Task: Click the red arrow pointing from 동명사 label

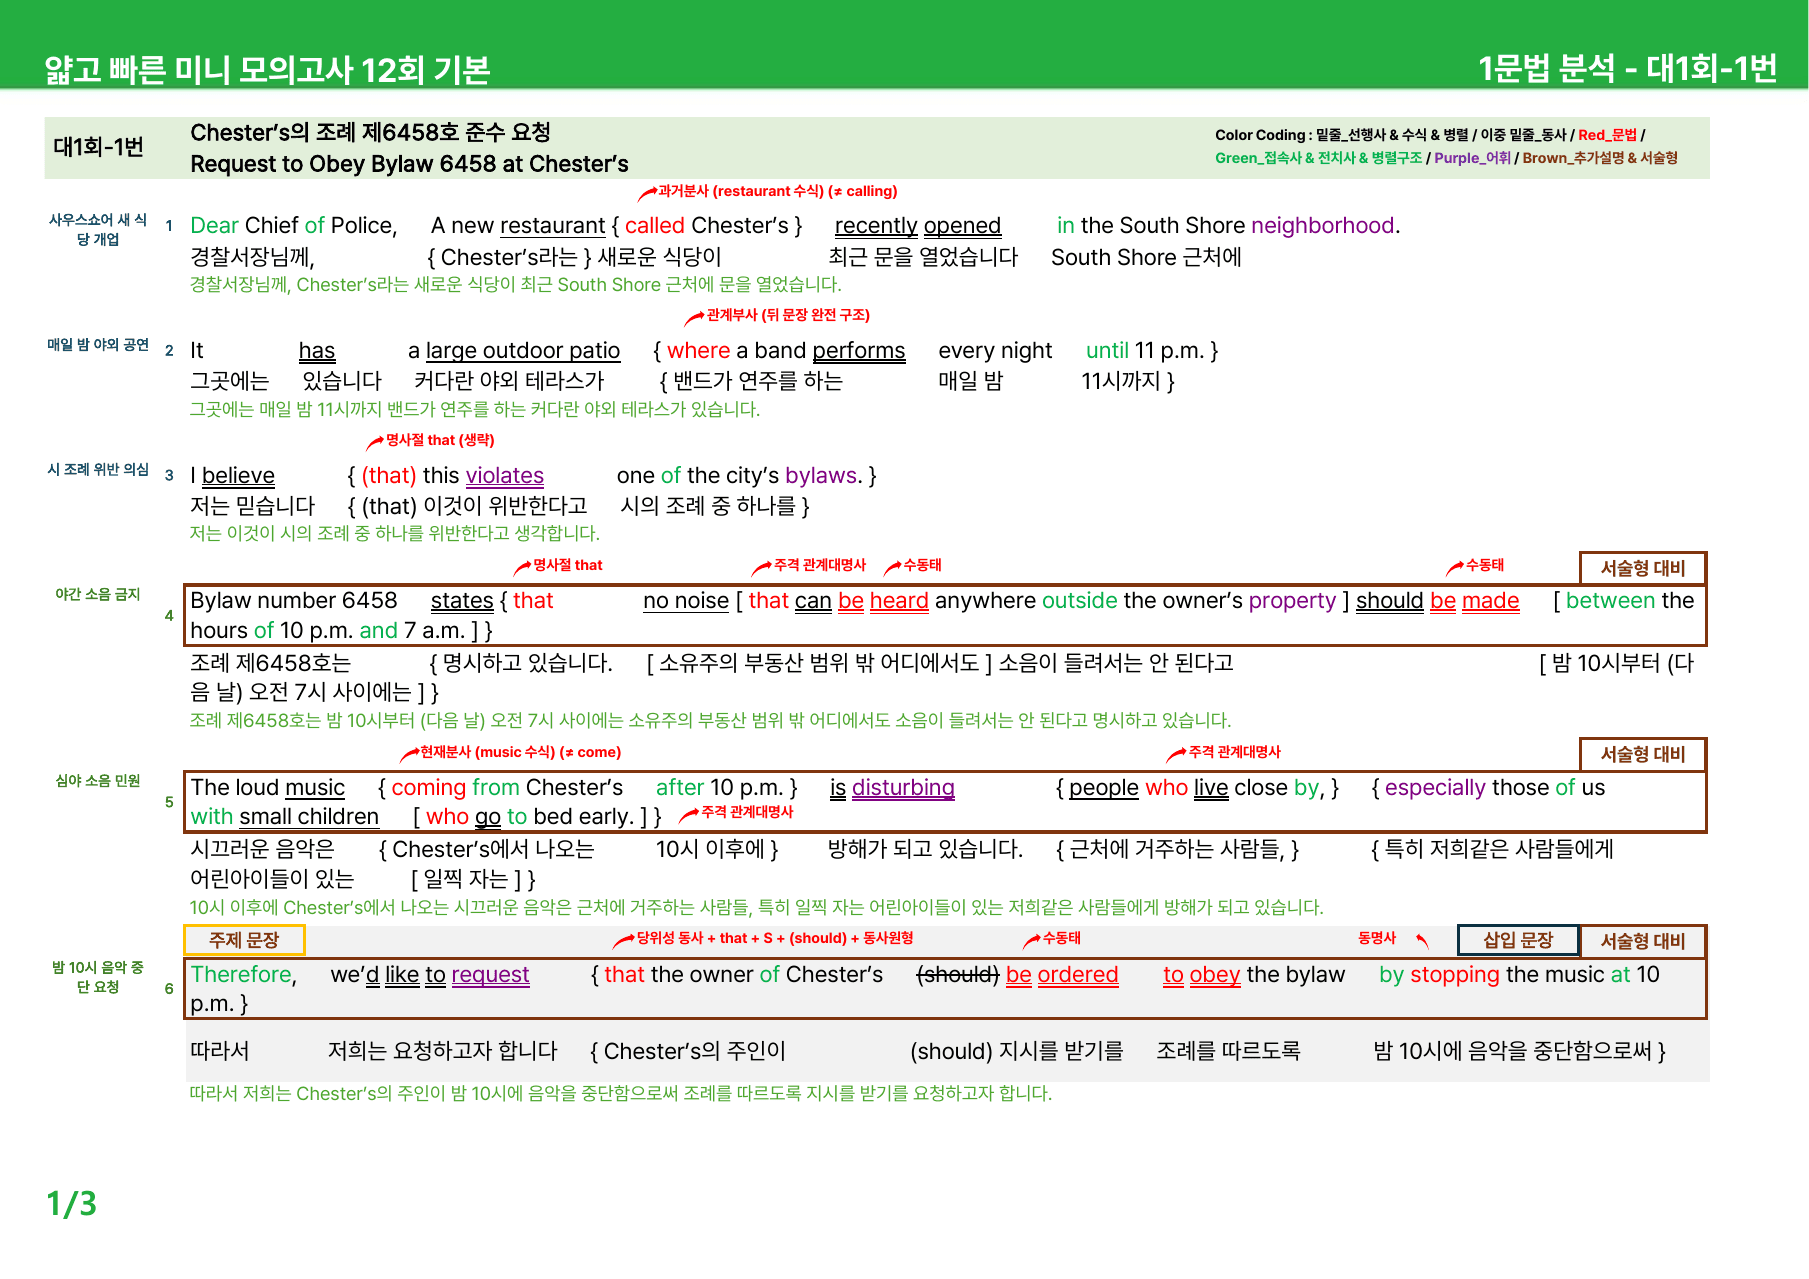Action: pyautogui.click(x=1422, y=940)
